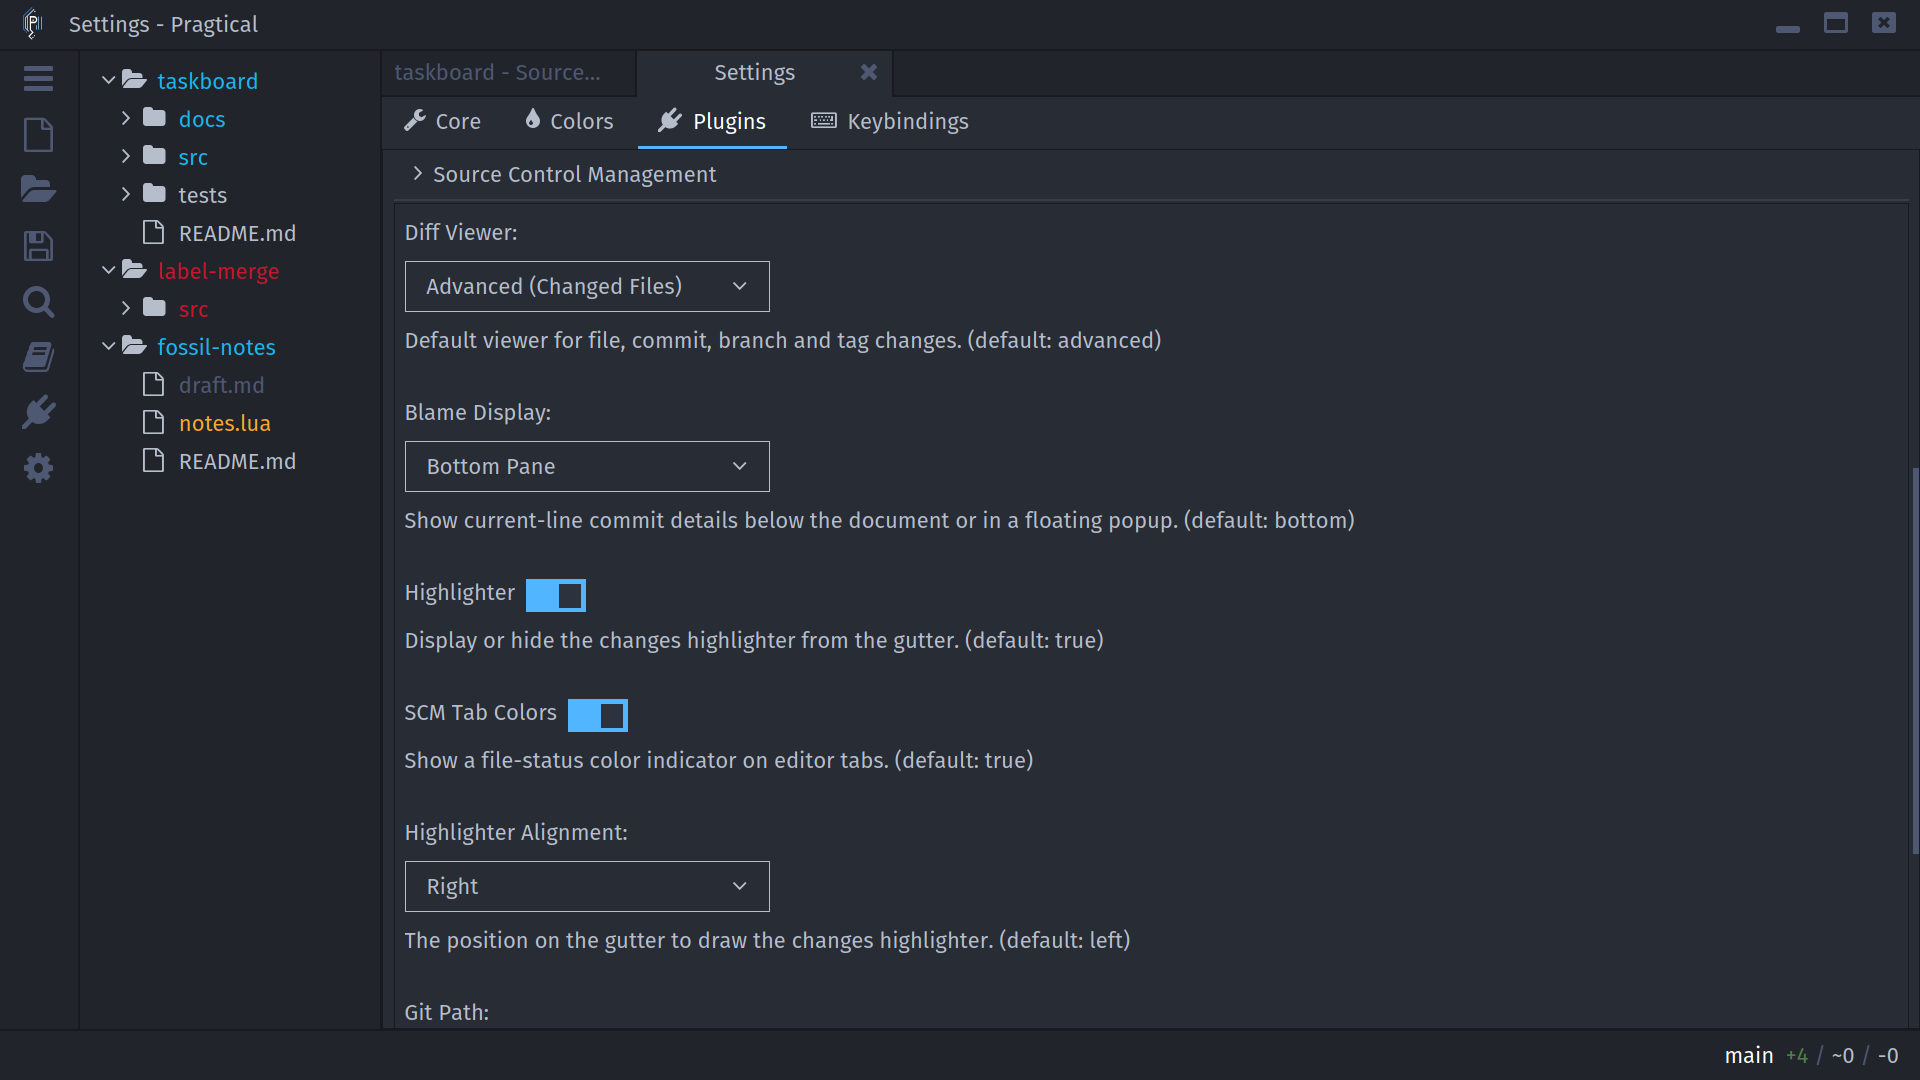Click the open folder icon in sidebar
The image size is (1920, 1080).
pyautogui.click(x=38, y=190)
